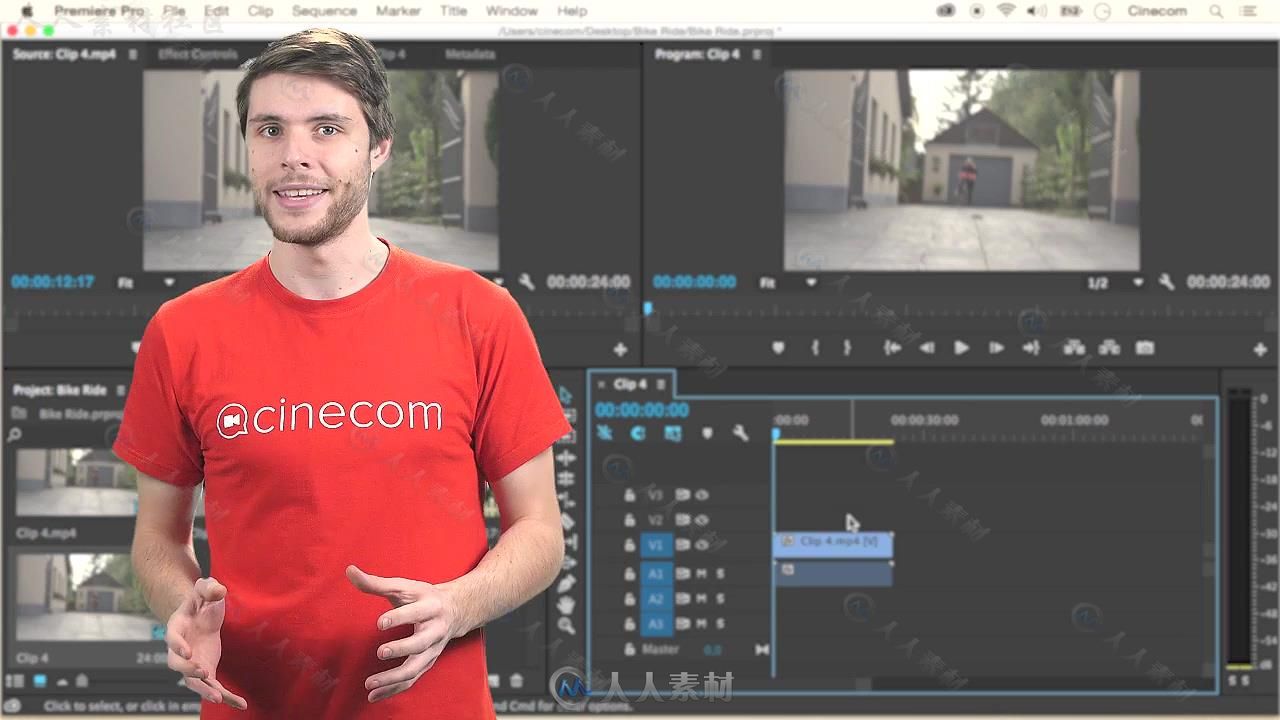Click Master track volume value 0.0
The width and height of the screenshot is (1280, 720).
[712, 650]
